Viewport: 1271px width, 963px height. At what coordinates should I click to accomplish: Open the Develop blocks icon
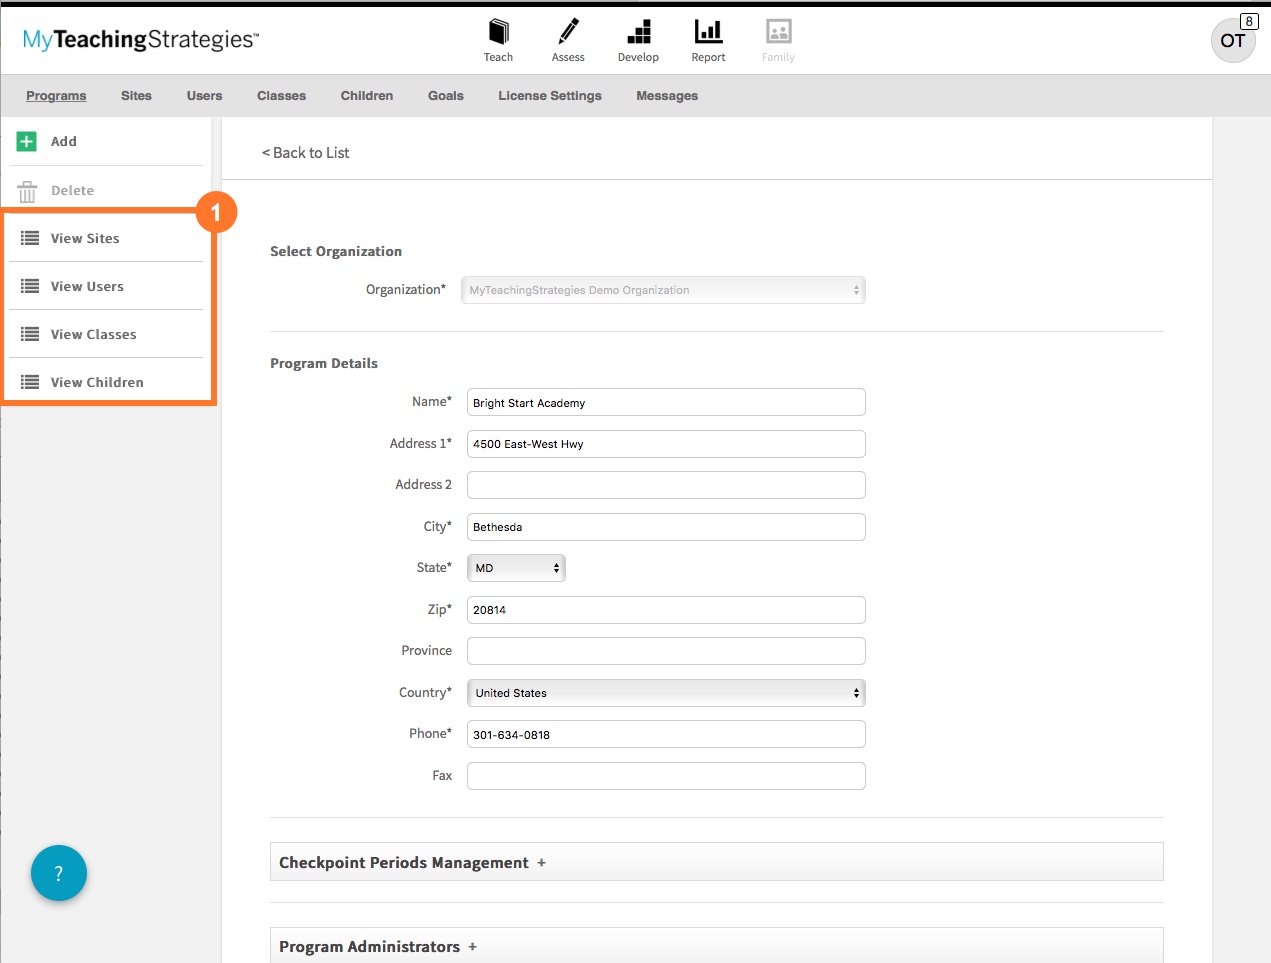click(638, 33)
